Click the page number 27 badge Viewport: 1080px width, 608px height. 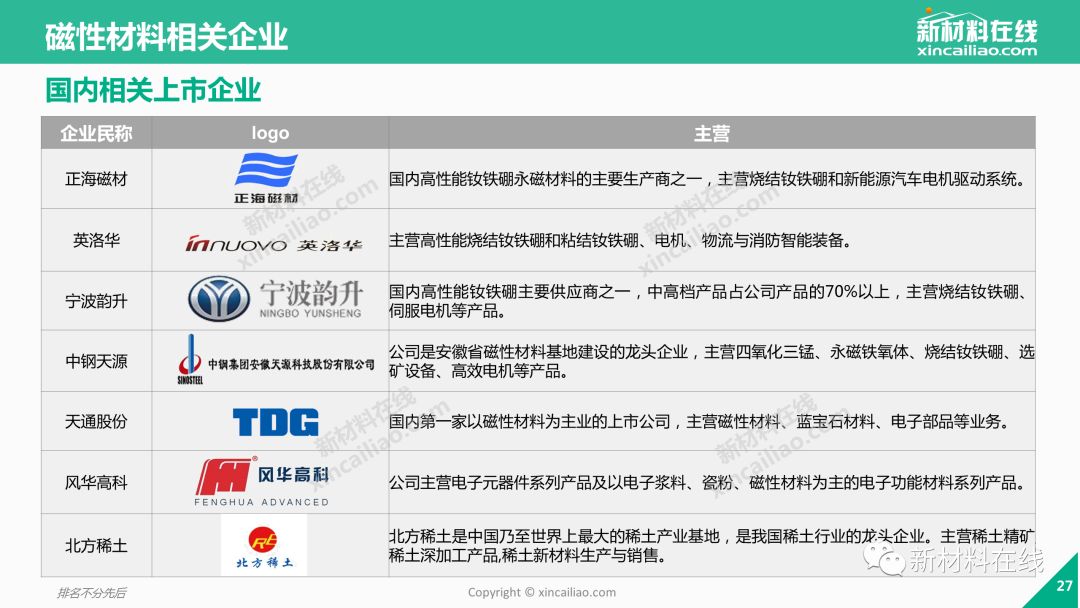(1064, 586)
